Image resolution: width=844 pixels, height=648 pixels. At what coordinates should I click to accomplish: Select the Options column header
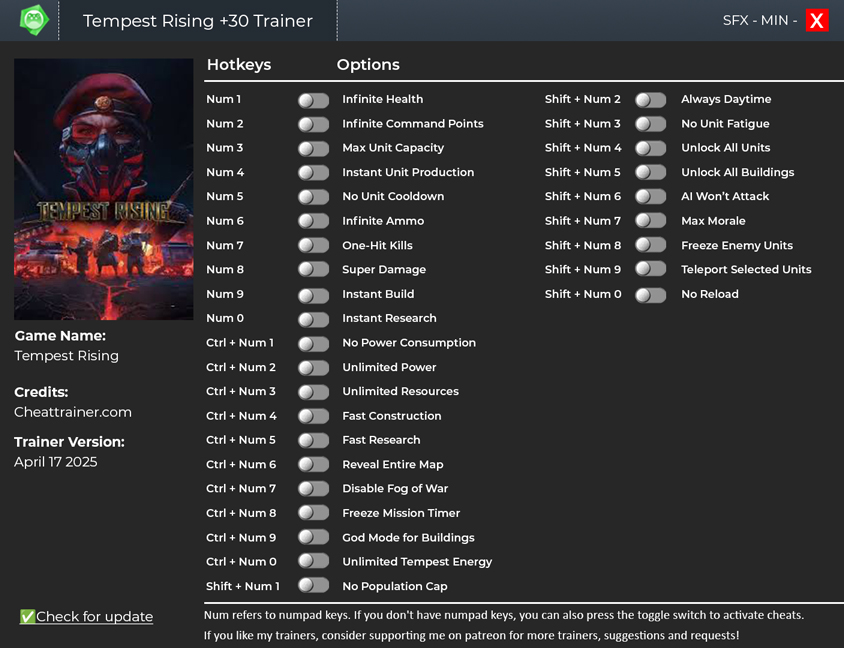(368, 65)
